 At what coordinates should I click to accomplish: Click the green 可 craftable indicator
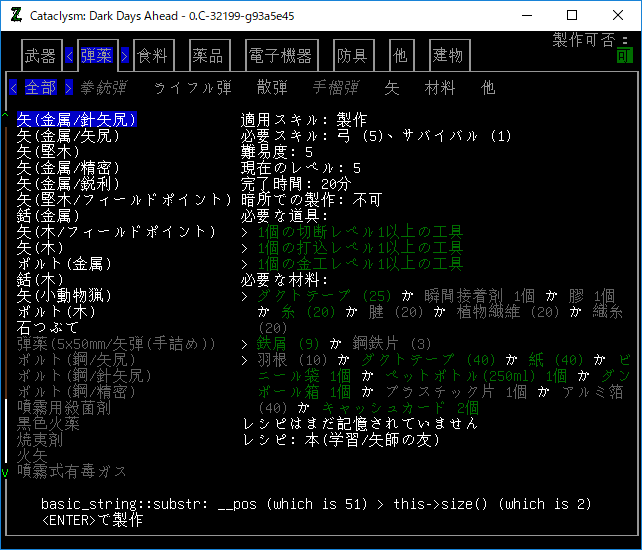tap(625, 56)
